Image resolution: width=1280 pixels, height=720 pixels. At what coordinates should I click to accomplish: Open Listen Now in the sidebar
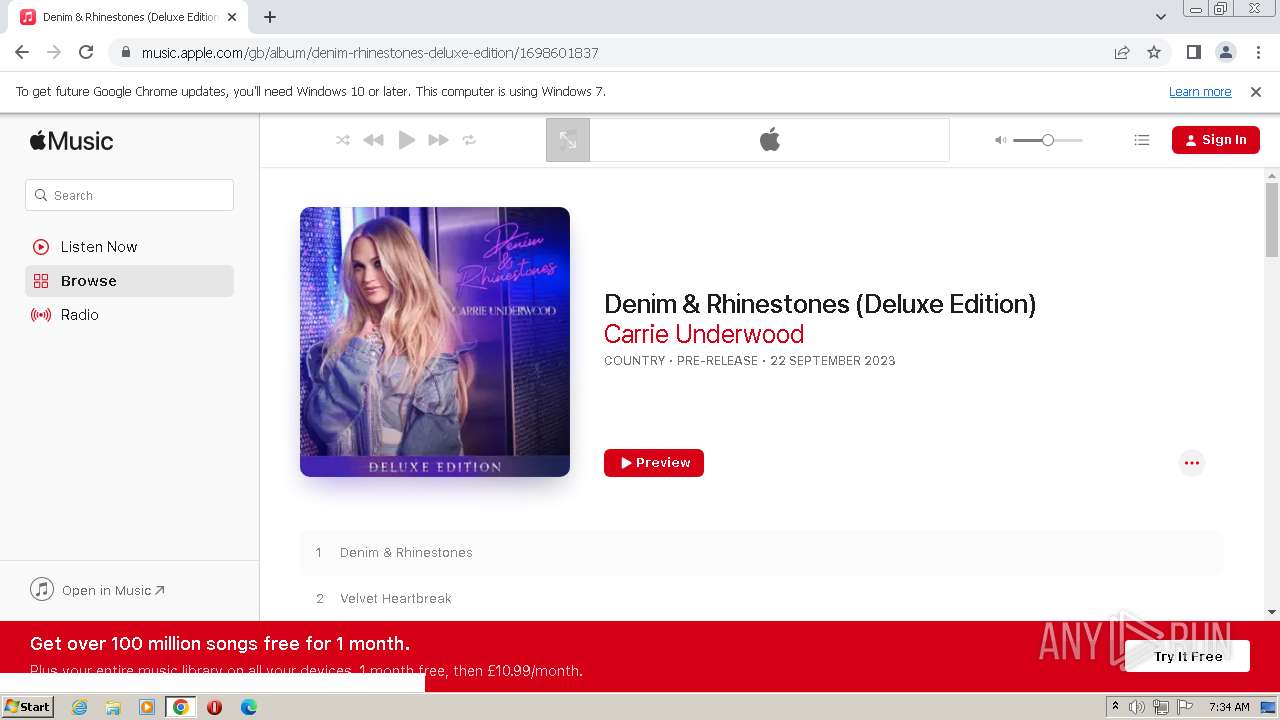(129, 247)
